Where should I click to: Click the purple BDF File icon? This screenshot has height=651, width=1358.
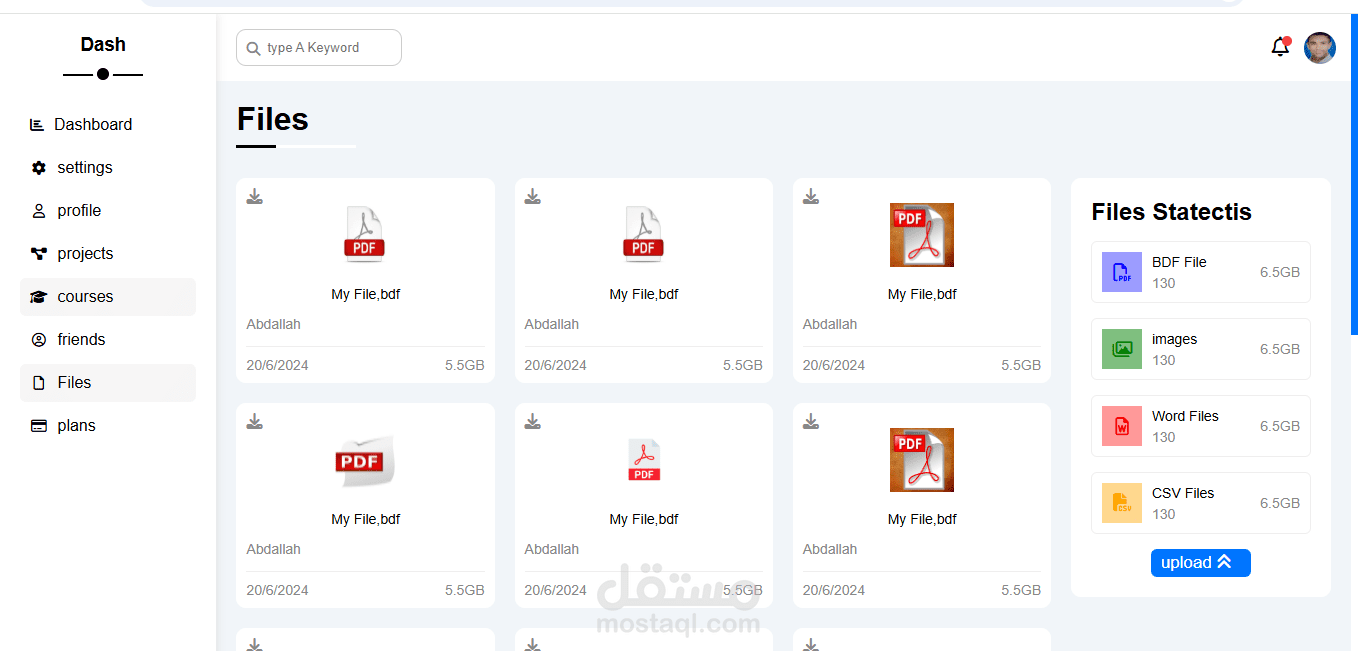1122,272
